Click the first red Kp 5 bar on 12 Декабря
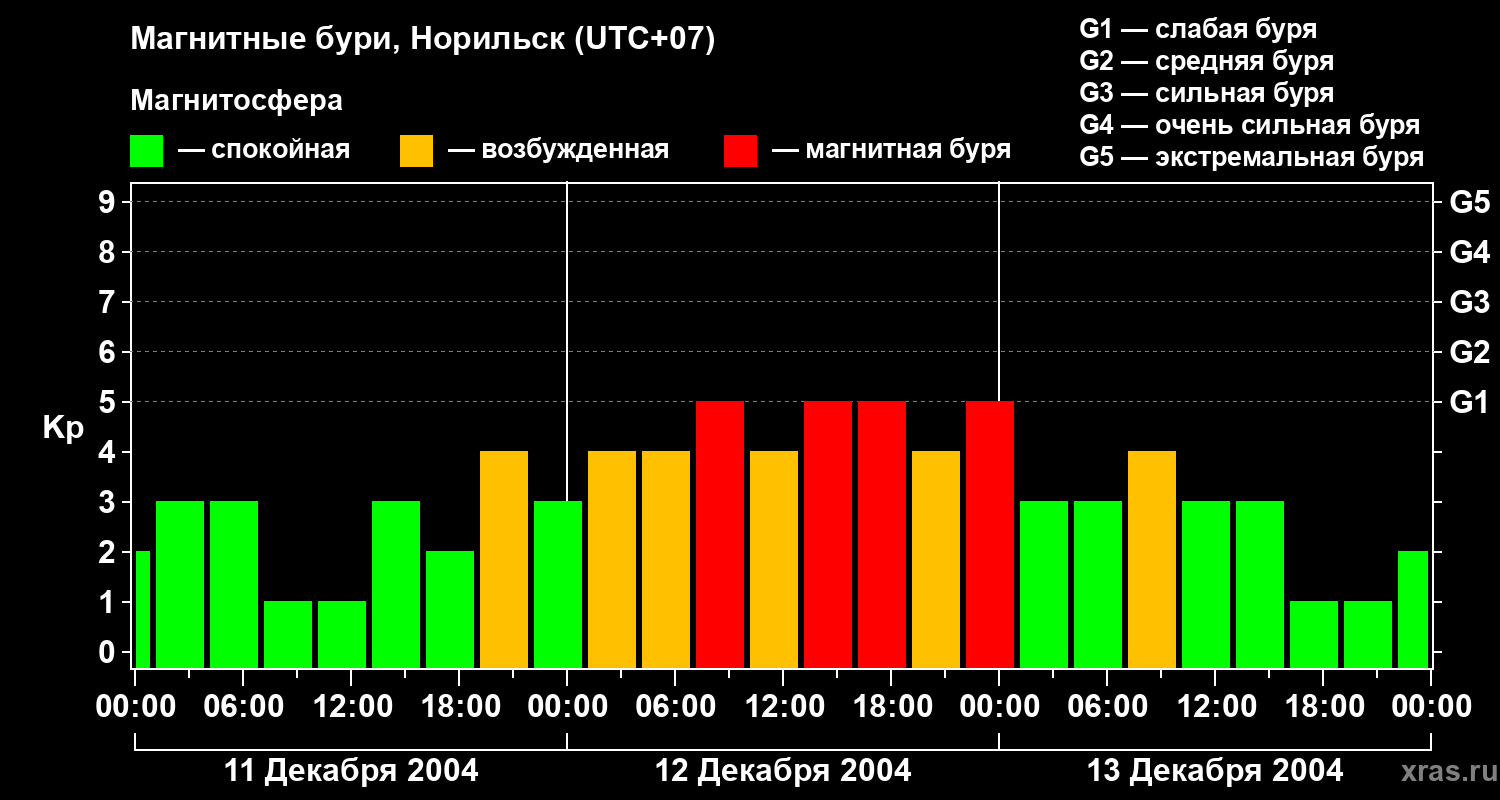 (720, 534)
